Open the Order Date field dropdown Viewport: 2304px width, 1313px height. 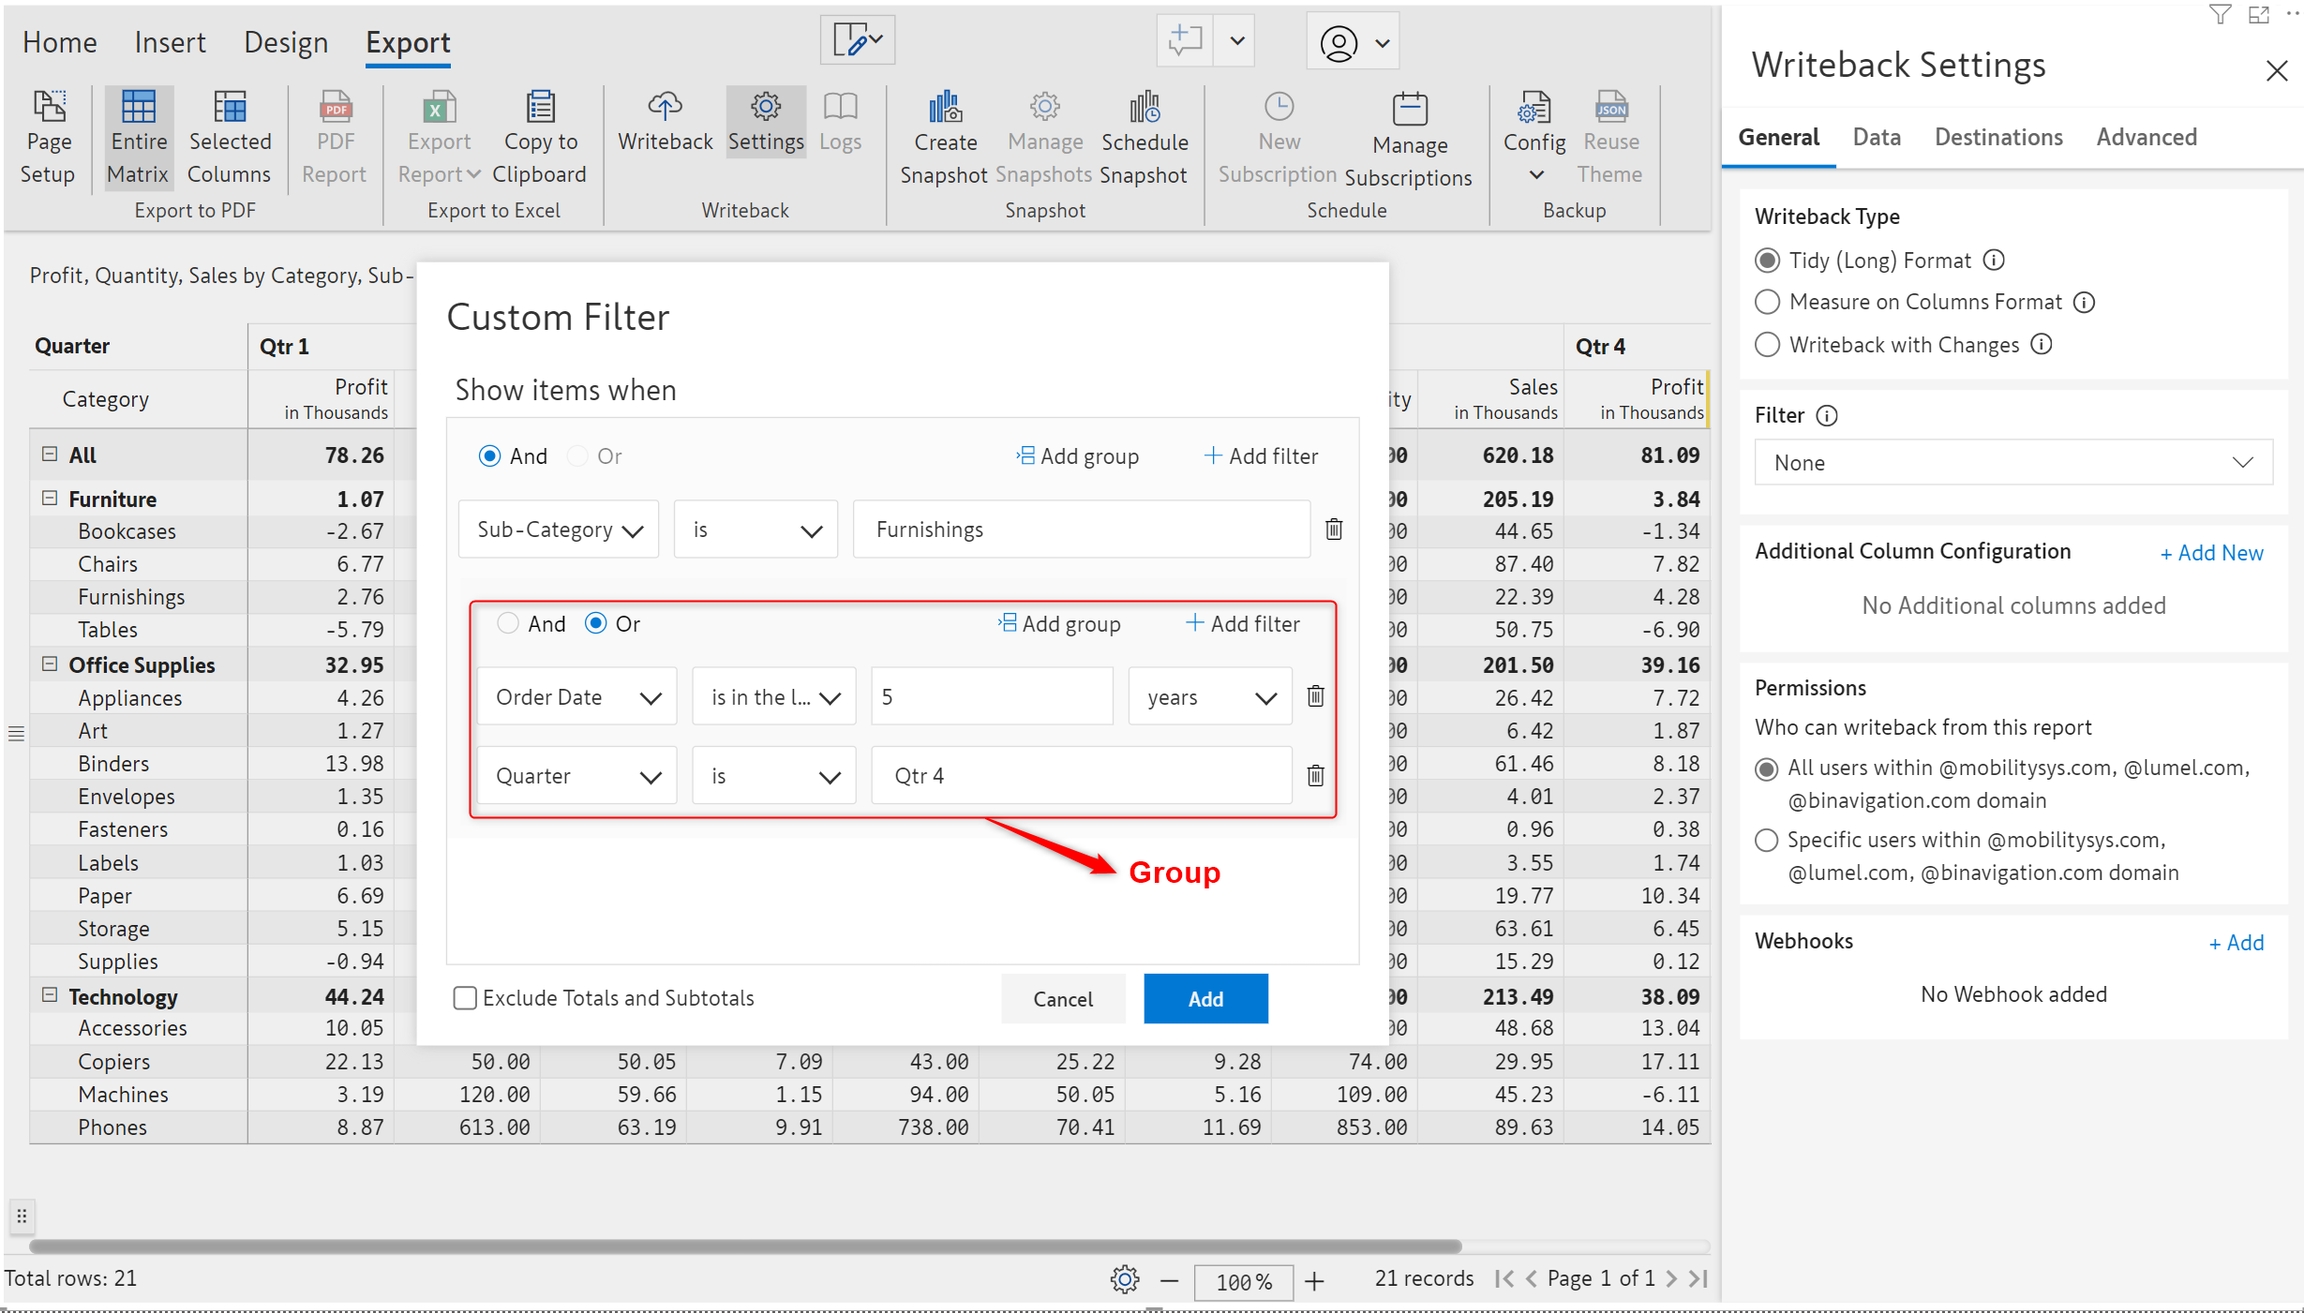click(577, 697)
